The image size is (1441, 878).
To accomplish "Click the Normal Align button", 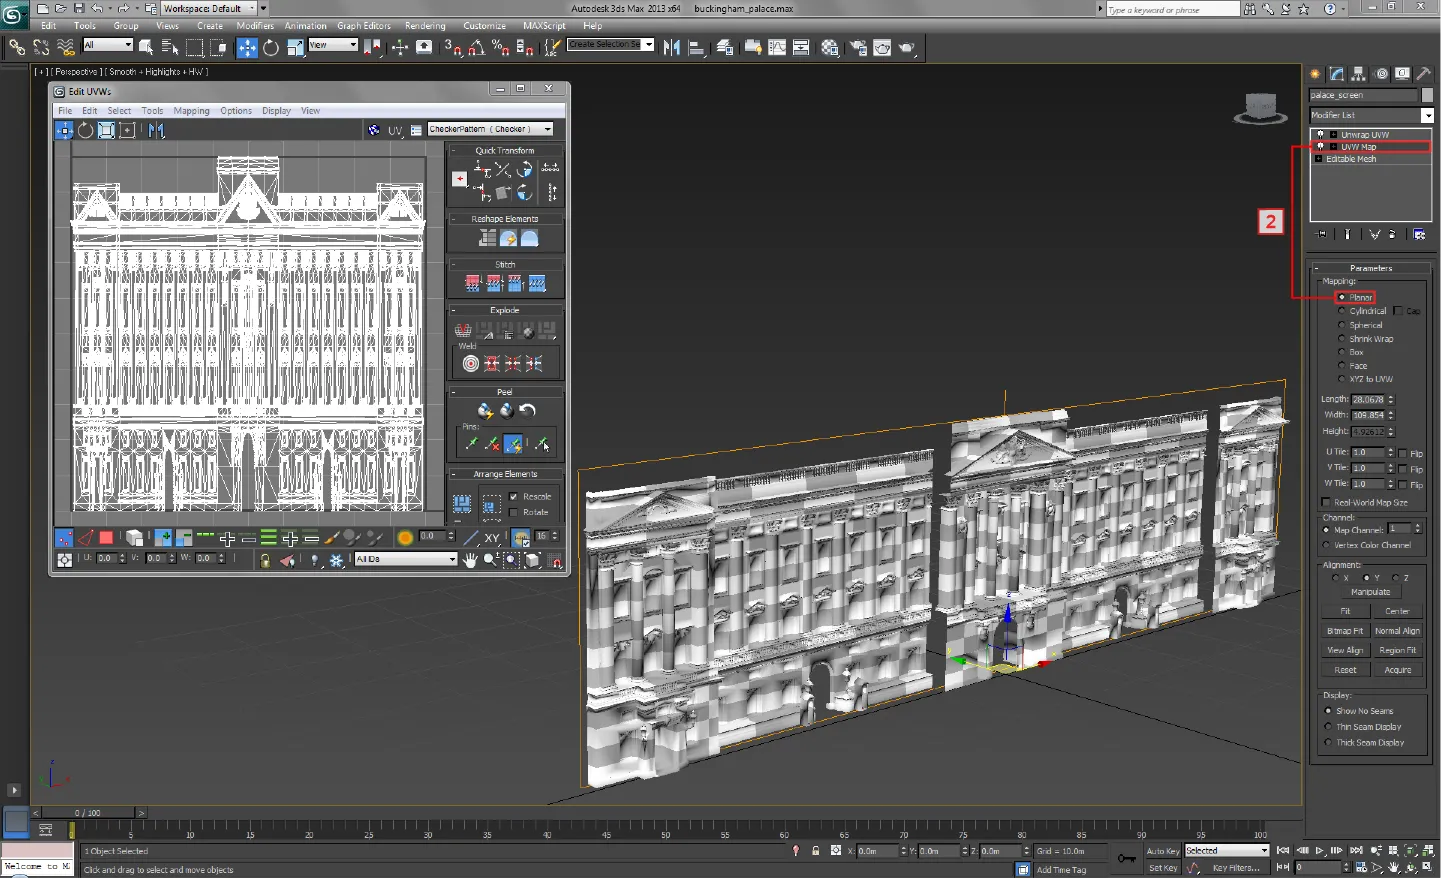I will coord(1398,630).
